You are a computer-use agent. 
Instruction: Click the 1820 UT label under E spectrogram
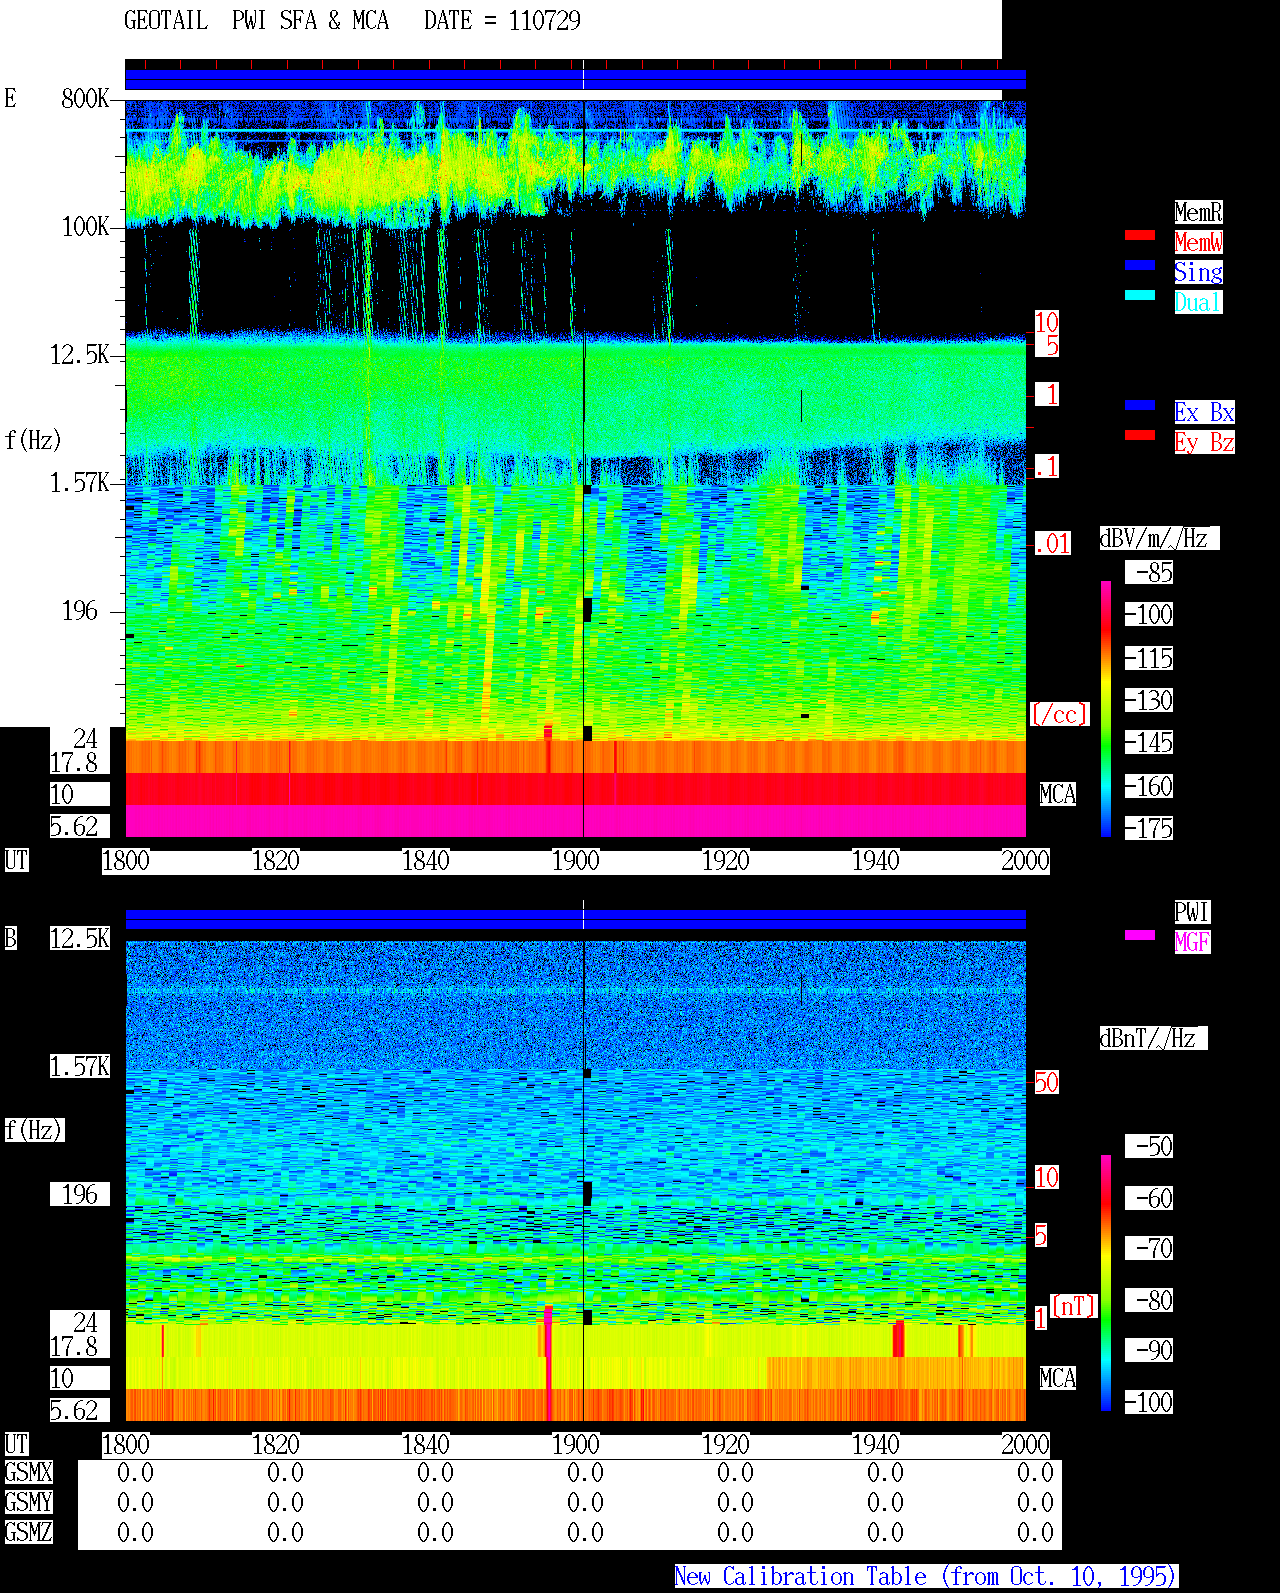(276, 861)
